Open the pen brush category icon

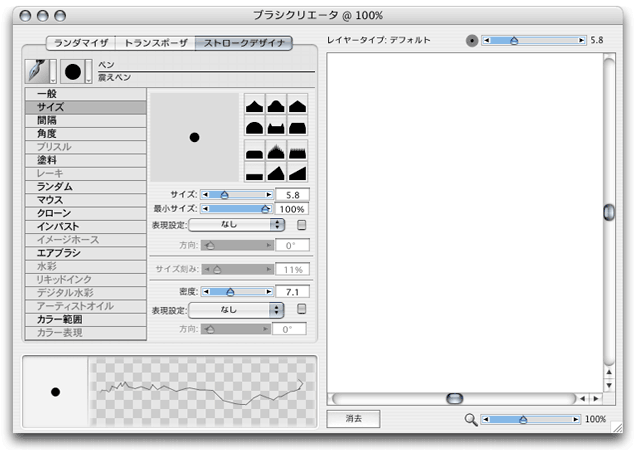click(x=37, y=71)
